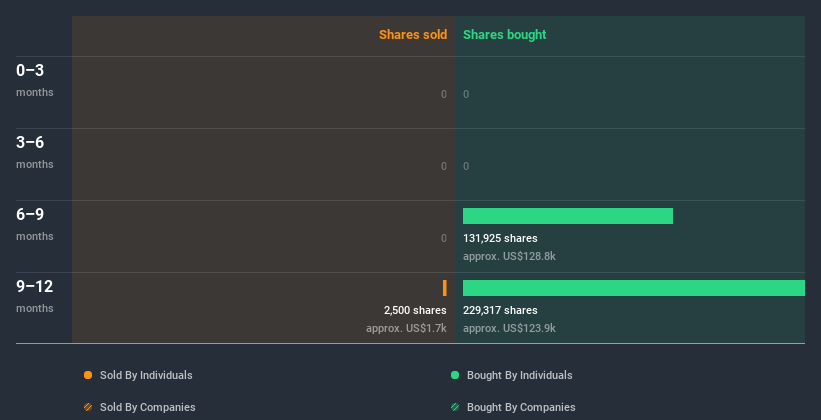
Task: Click the 9–12 months row label
Action: (x=35, y=296)
